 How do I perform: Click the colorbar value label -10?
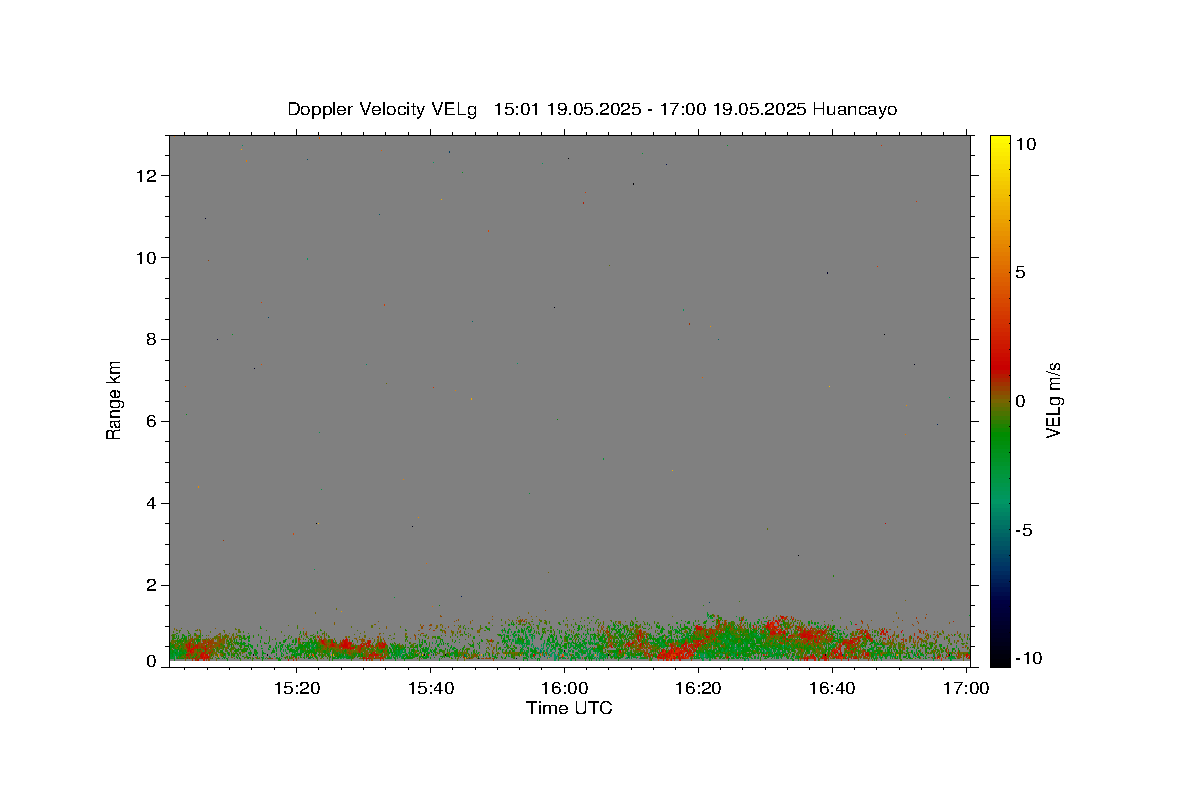(x=1027, y=658)
